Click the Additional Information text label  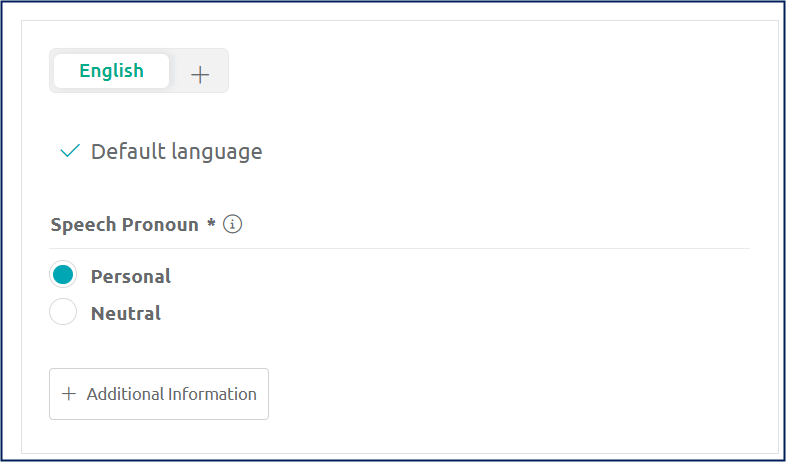171,394
